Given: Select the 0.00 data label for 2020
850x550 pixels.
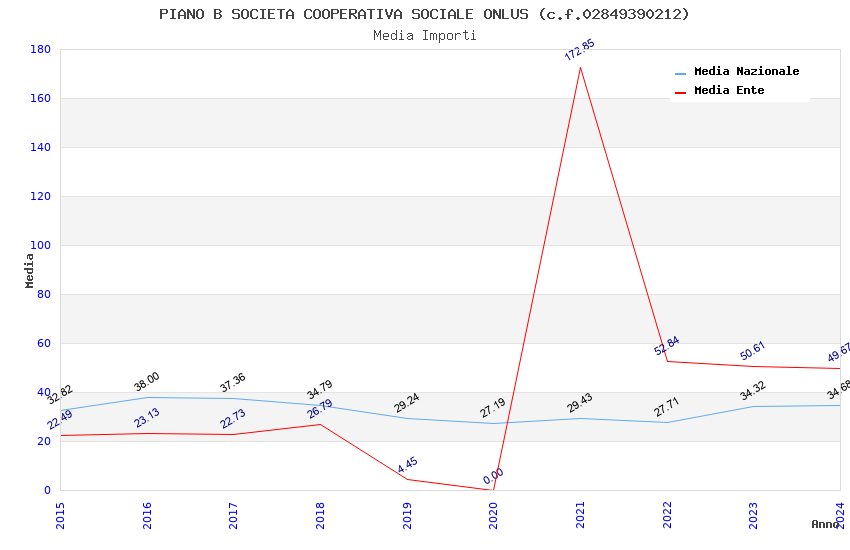Looking at the screenshot, I should click(493, 476).
